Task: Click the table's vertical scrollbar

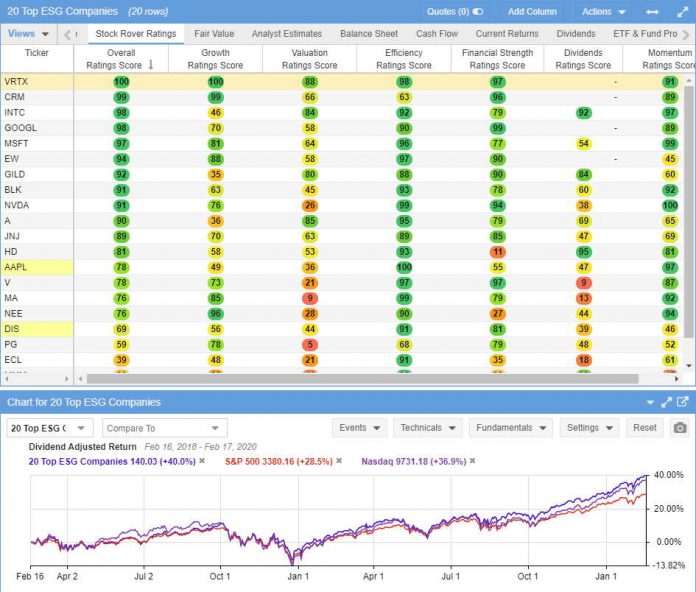Action: tap(689, 211)
